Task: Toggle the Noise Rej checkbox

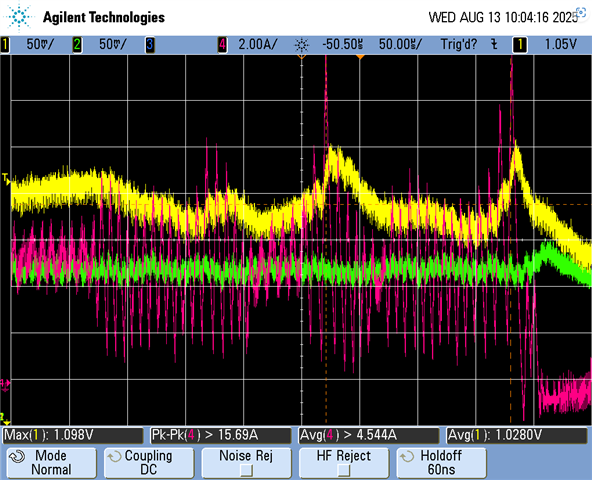Action: click(x=246, y=471)
